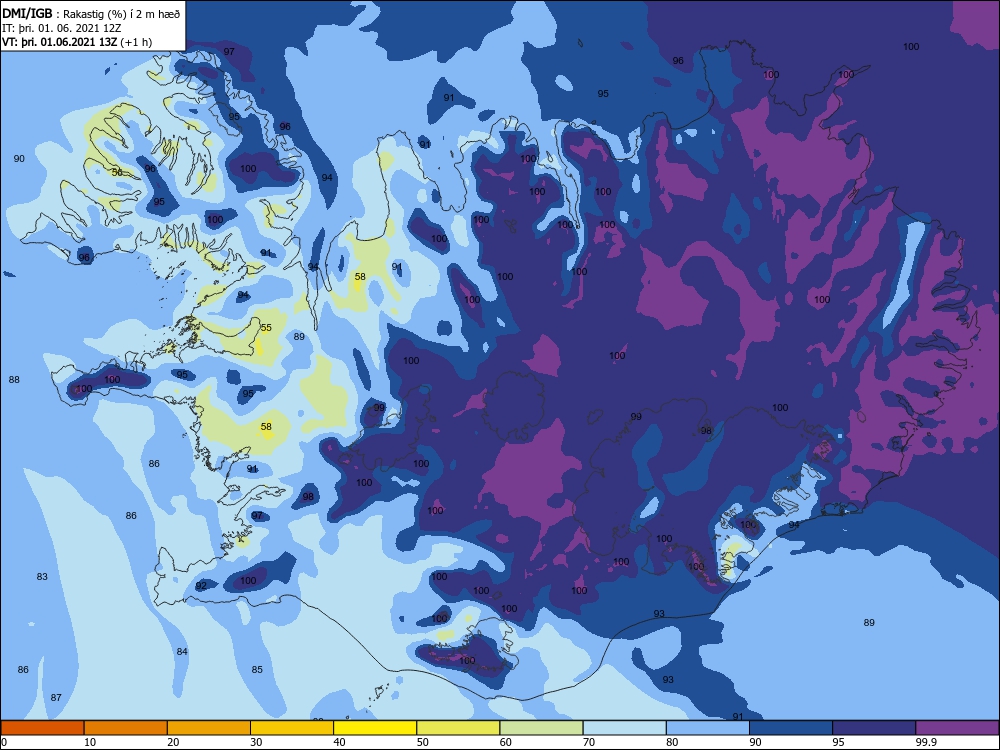Click the '92' value on the southwest peninsula

pos(201,585)
